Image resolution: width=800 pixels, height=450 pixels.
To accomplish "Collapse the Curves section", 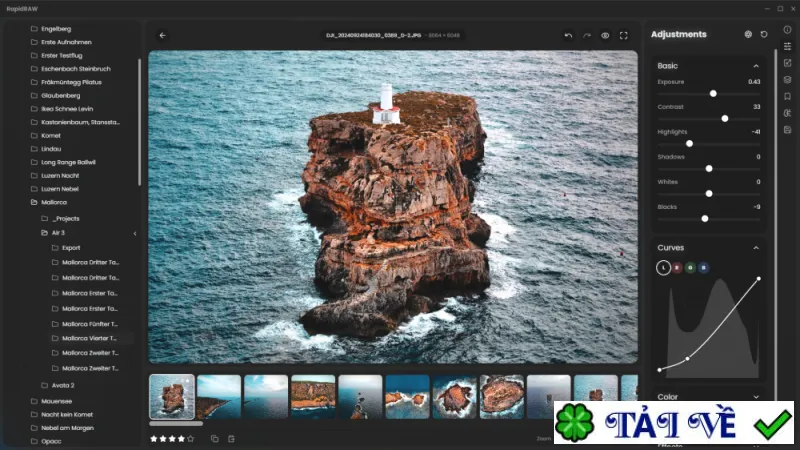I will (x=756, y=248).
